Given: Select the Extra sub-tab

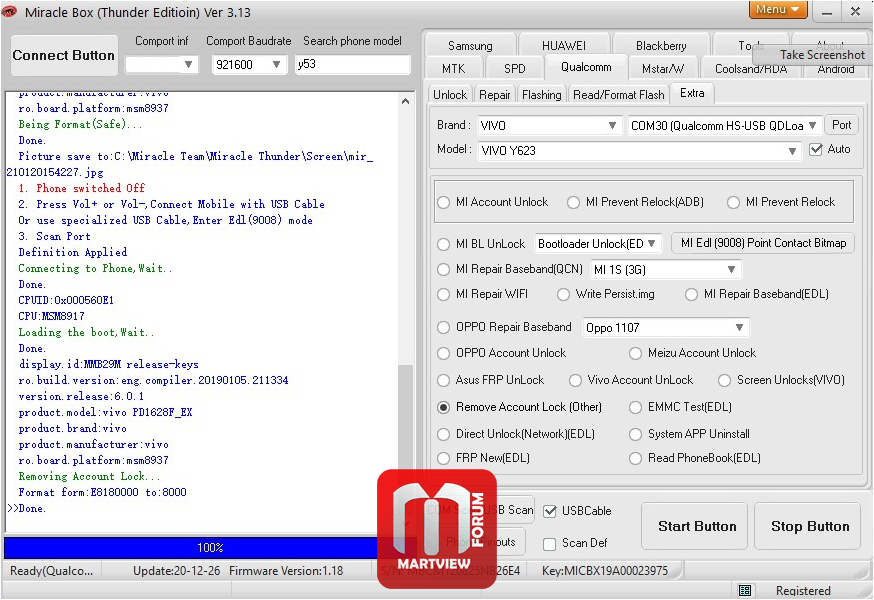Looking at the screenshot, I should [692, 93].
